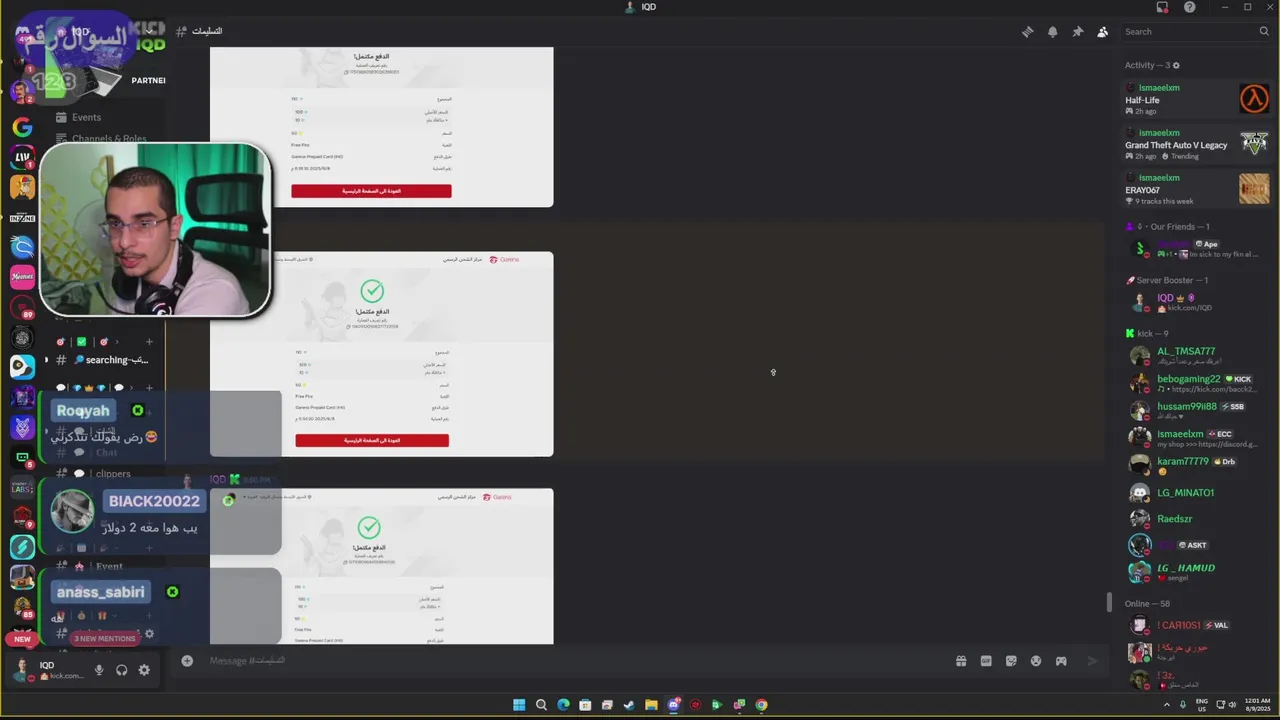Screen dimensions: 1280x720
Task: Open member LG_MINATO1 profile
Action: (x=1196, y=492)
